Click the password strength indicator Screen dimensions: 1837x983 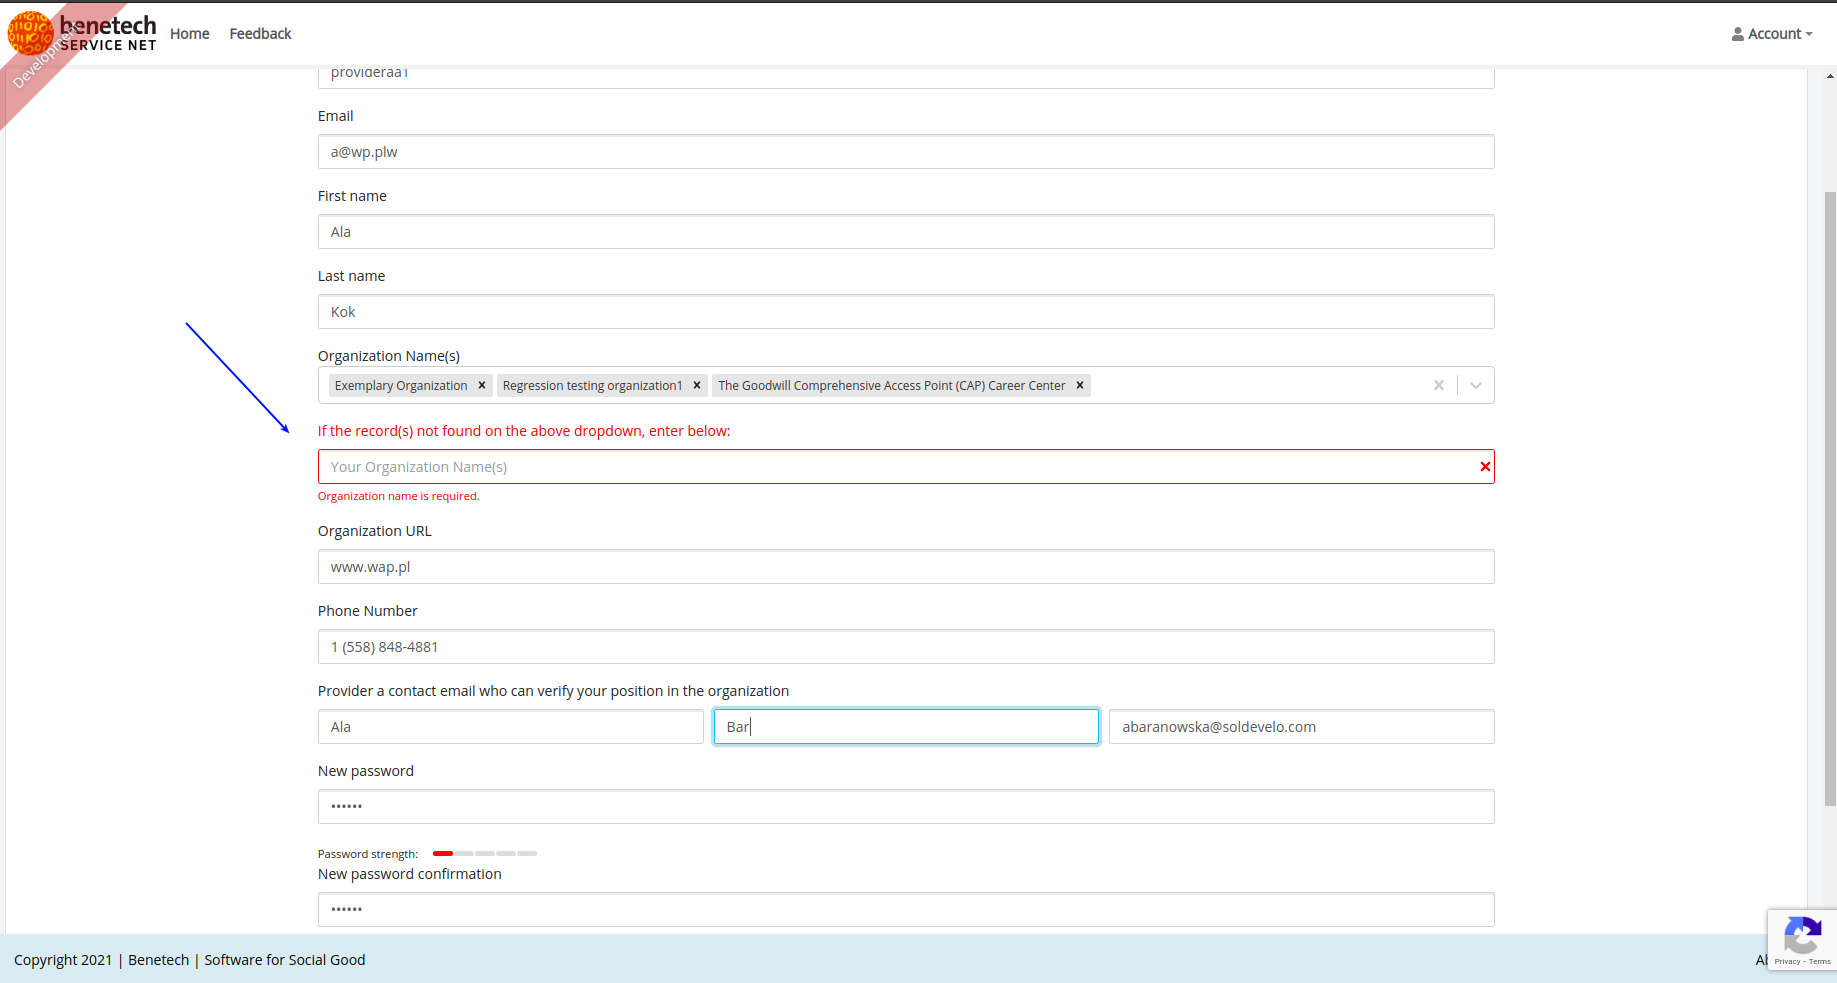click(x=484, y=853)
